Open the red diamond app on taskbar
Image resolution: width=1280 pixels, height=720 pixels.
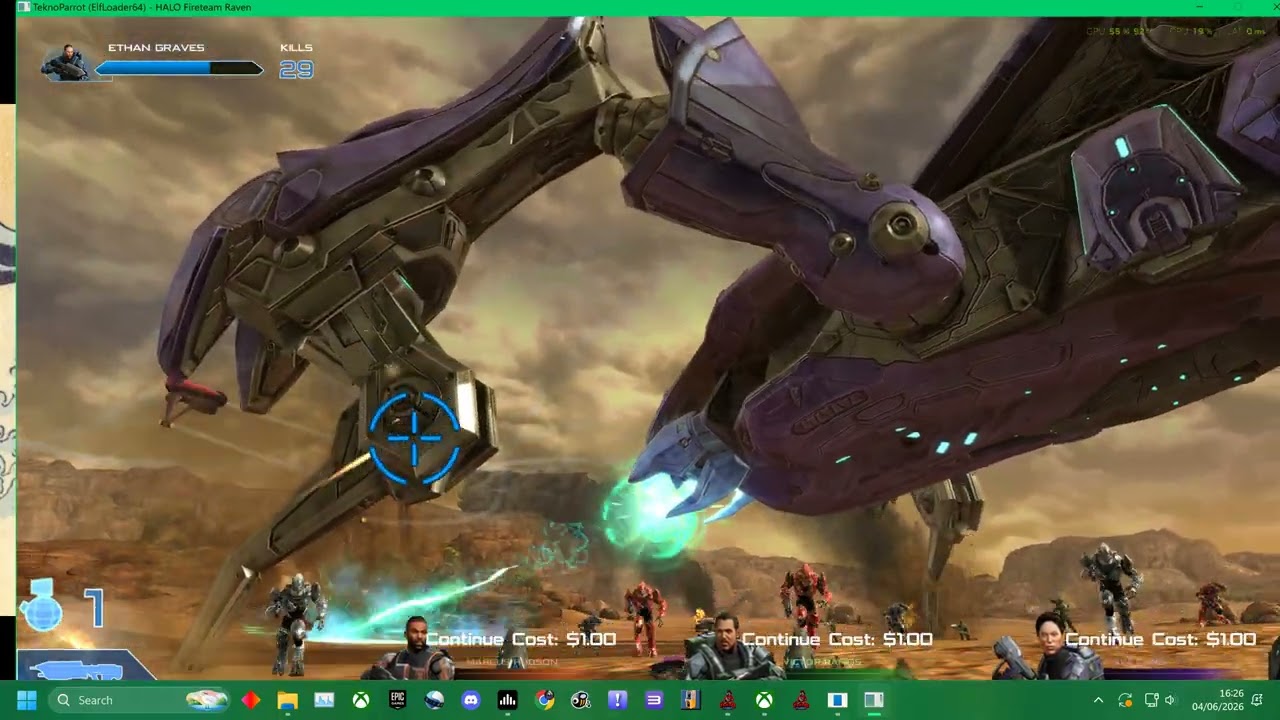251,700
